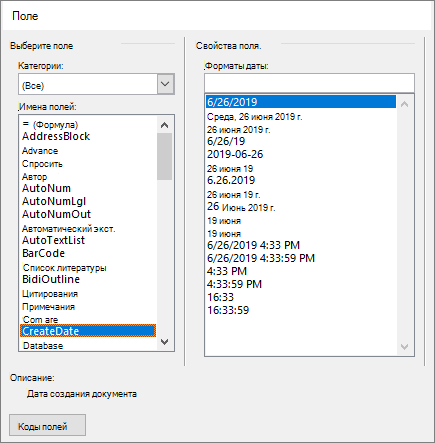The image size is (435, 443).
Task: Select AddressBlock in field names list
Action: click(56, 136)
